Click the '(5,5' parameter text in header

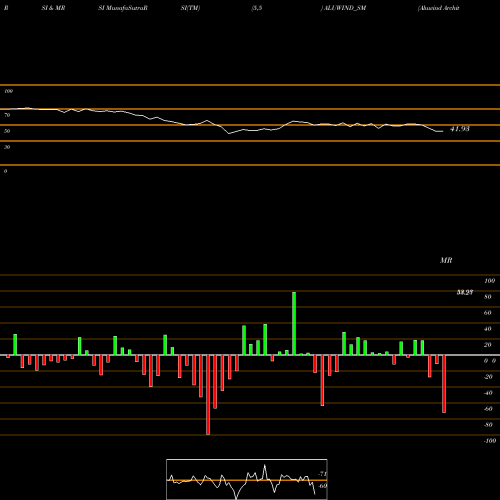click(257, 8)
